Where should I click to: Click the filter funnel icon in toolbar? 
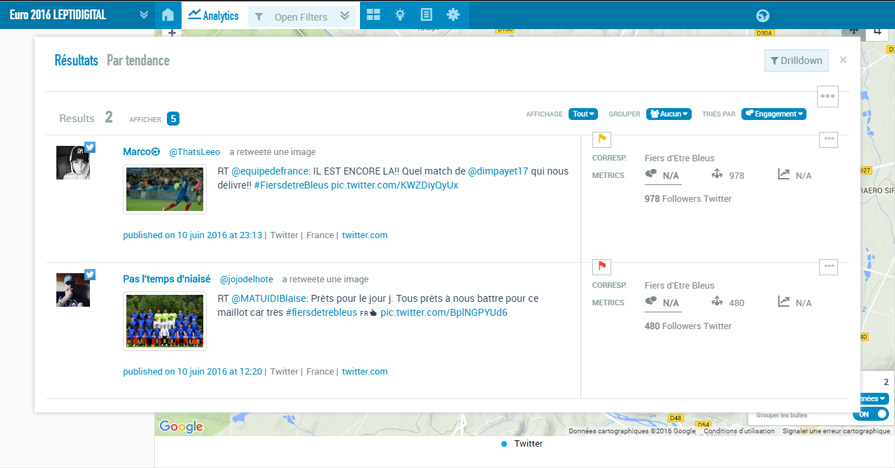pos(259,17)
